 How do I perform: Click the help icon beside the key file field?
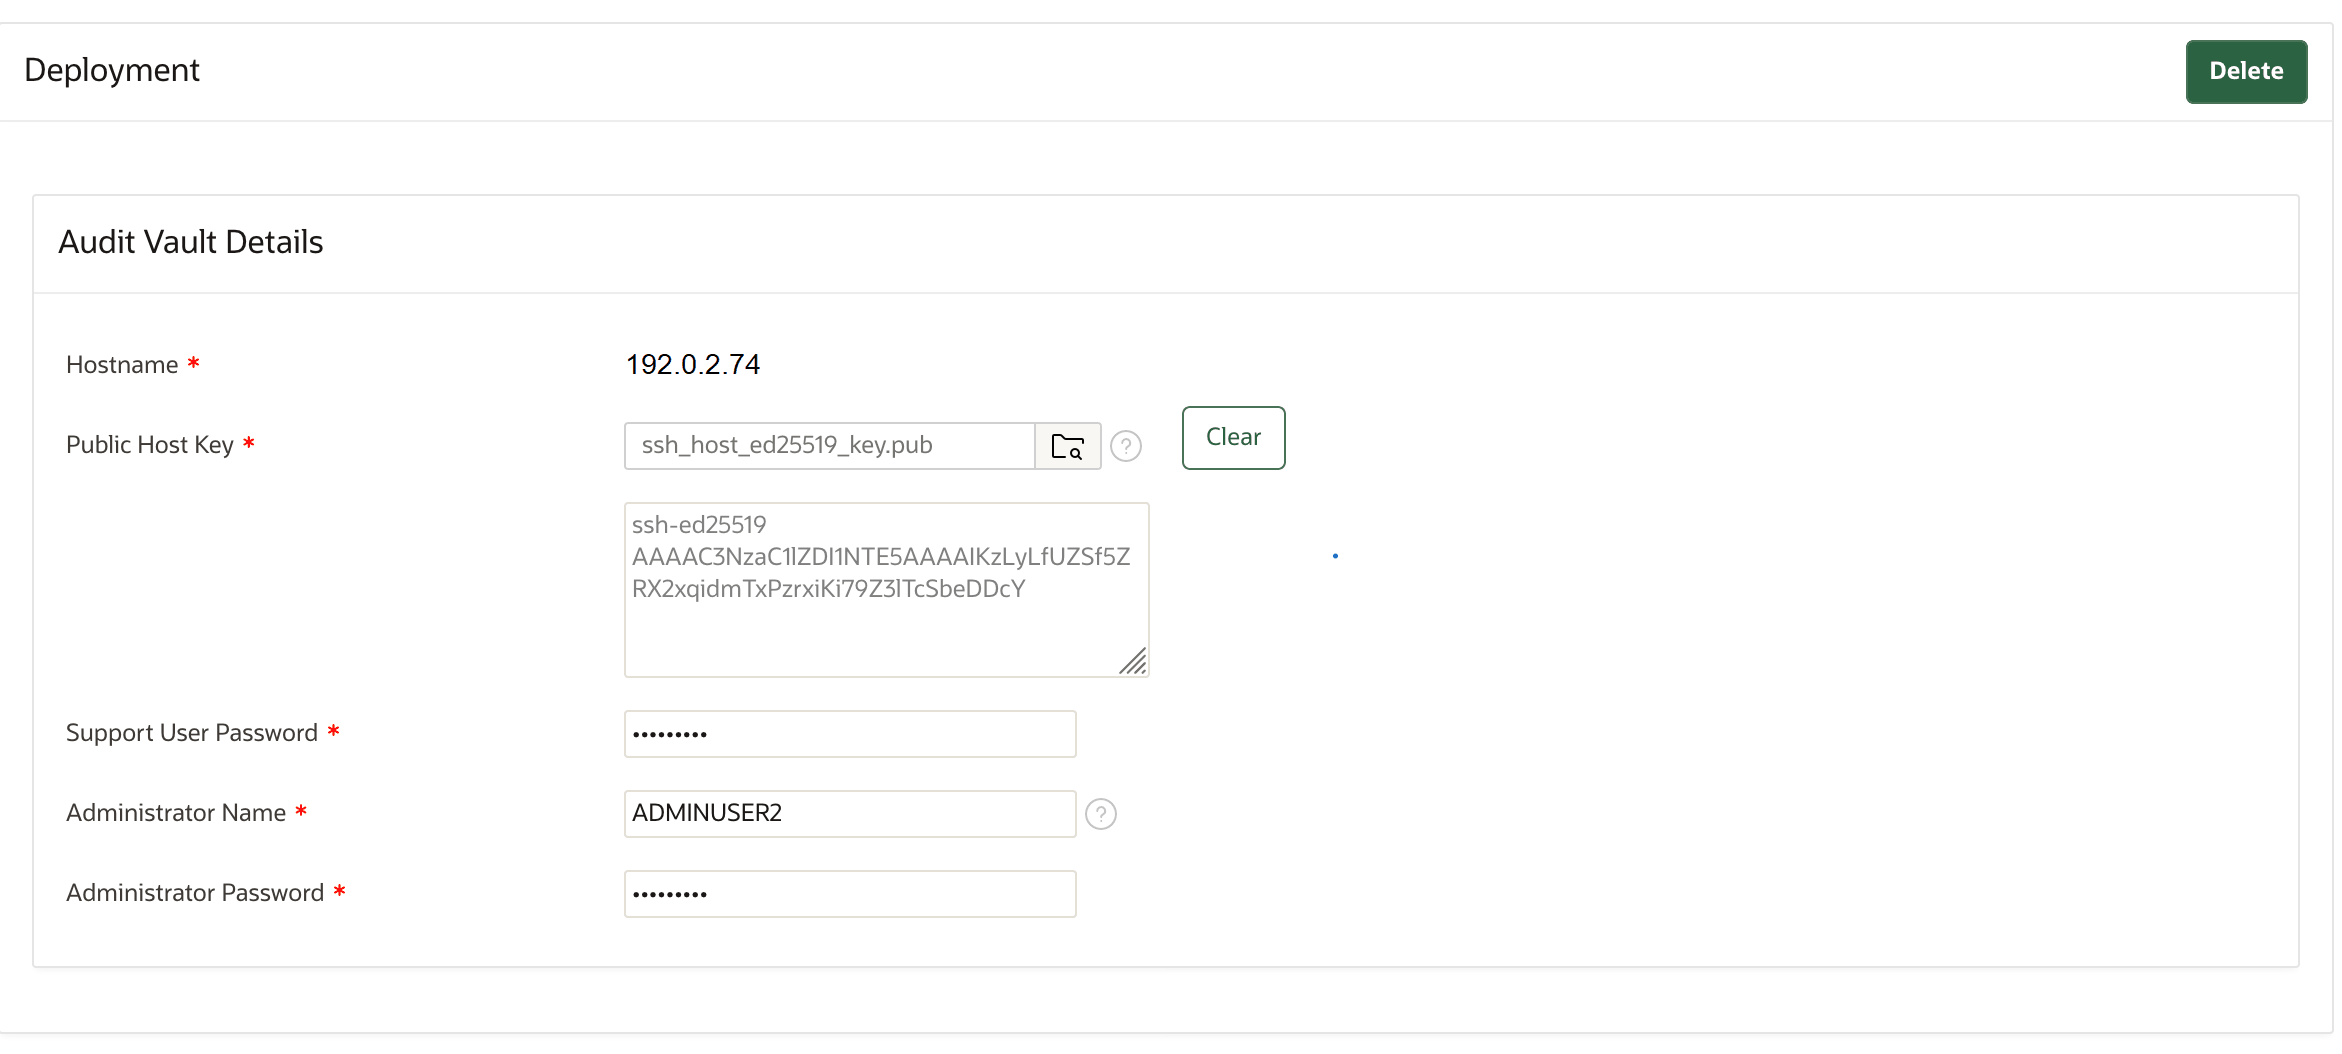(1127, 446)
